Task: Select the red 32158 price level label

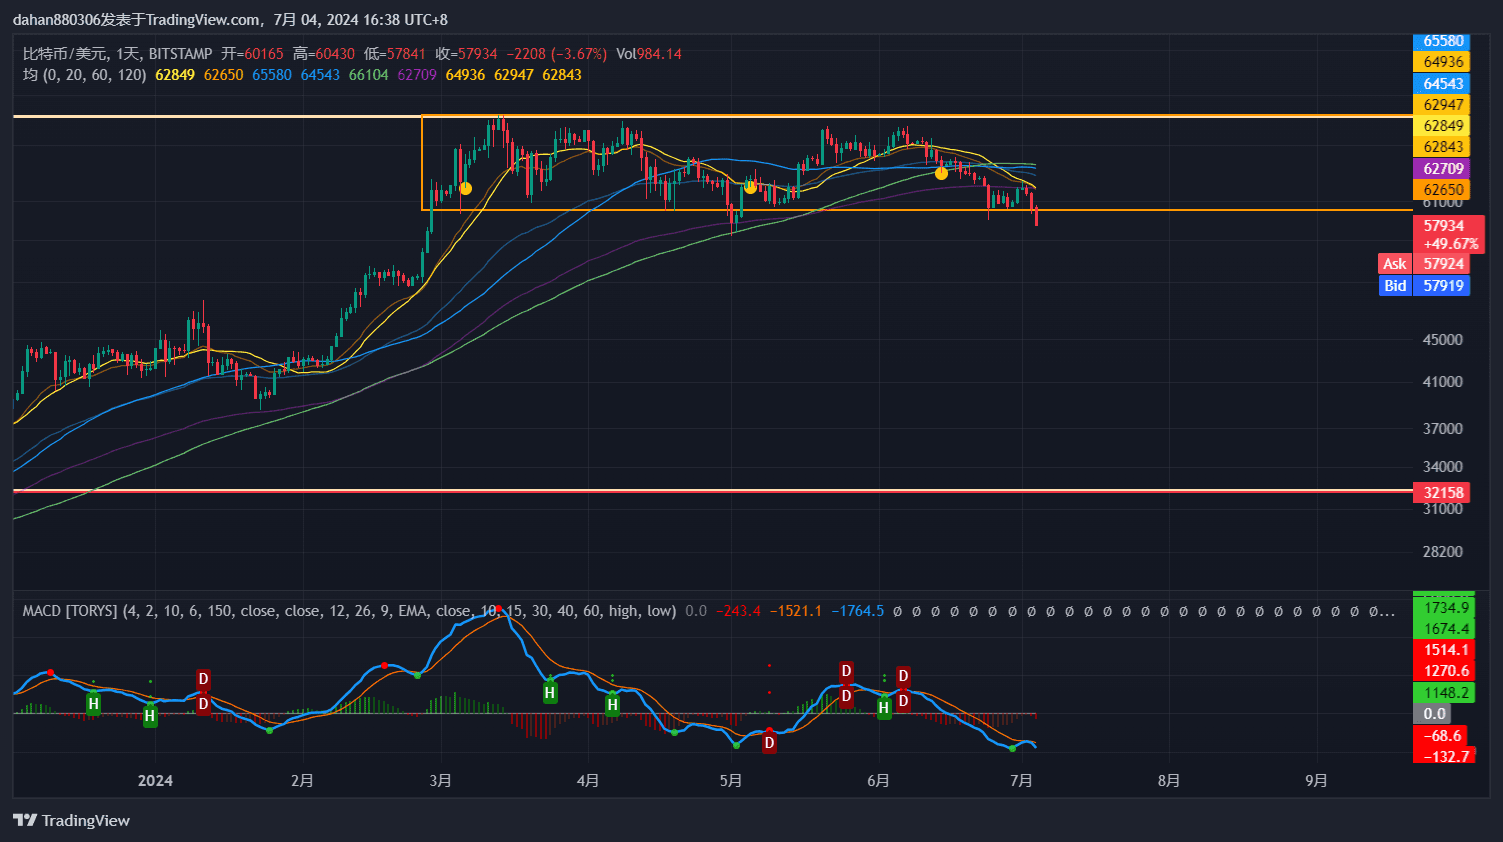Action: (1443, 492)
